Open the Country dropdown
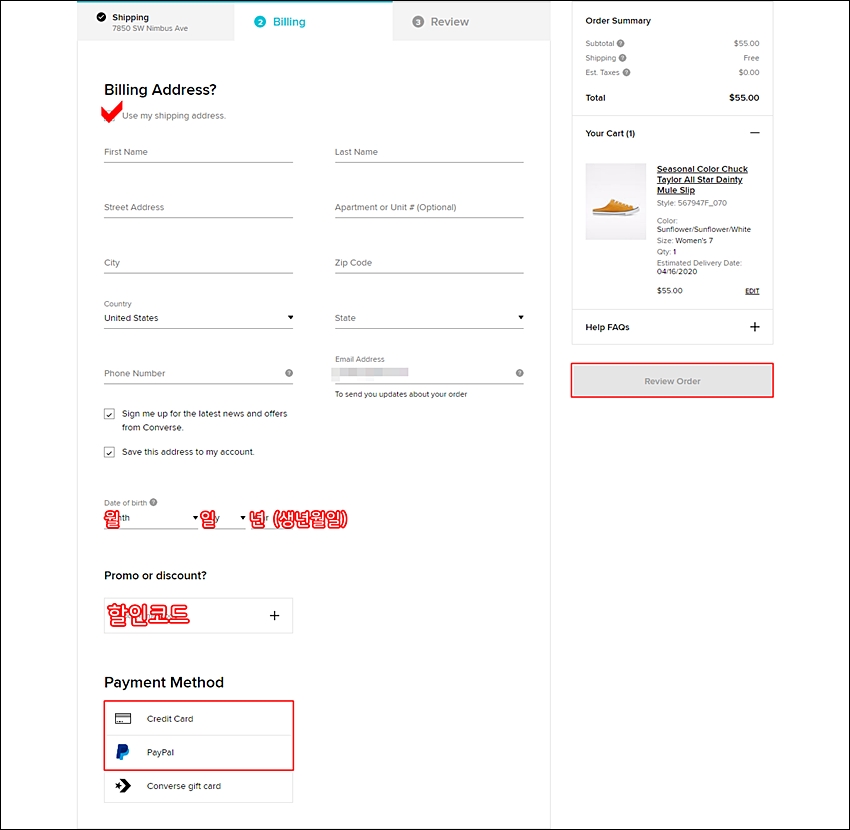Image resolution: width=850 pixels, height=830 pixels. coord(198,318)
